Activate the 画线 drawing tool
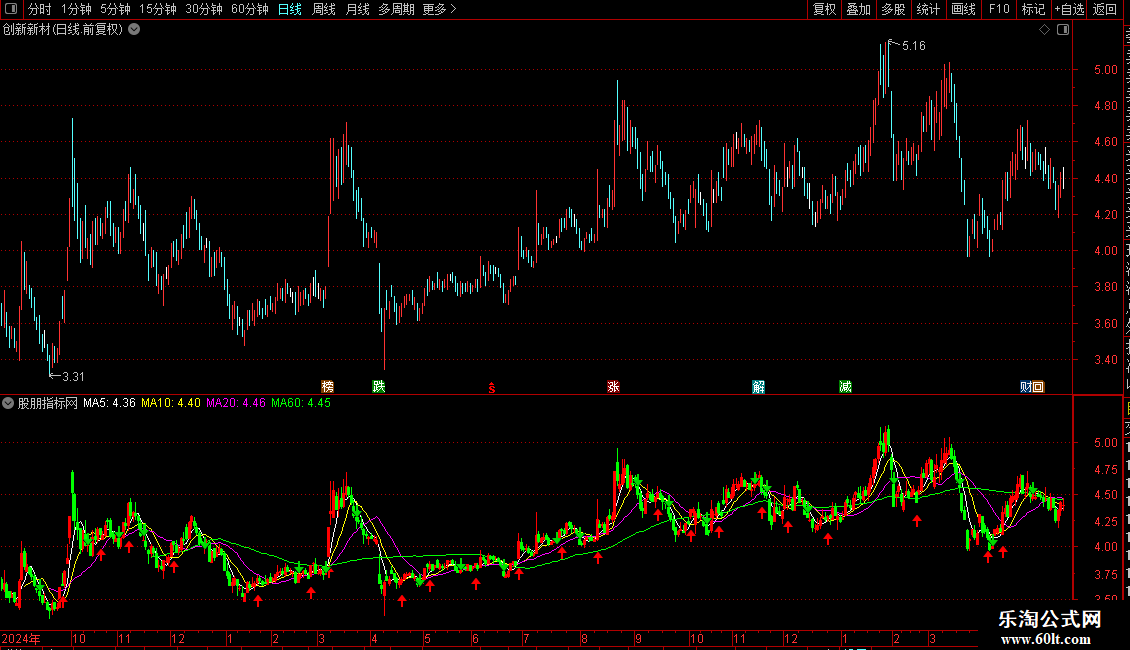Viewport: 1130px width, 650px height. pyautogui.click(x=964, y=9)
